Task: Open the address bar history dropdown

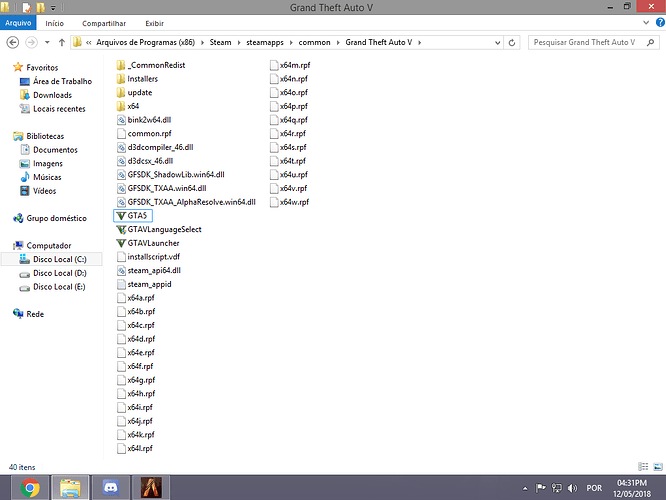Action: tap(497, 42)
